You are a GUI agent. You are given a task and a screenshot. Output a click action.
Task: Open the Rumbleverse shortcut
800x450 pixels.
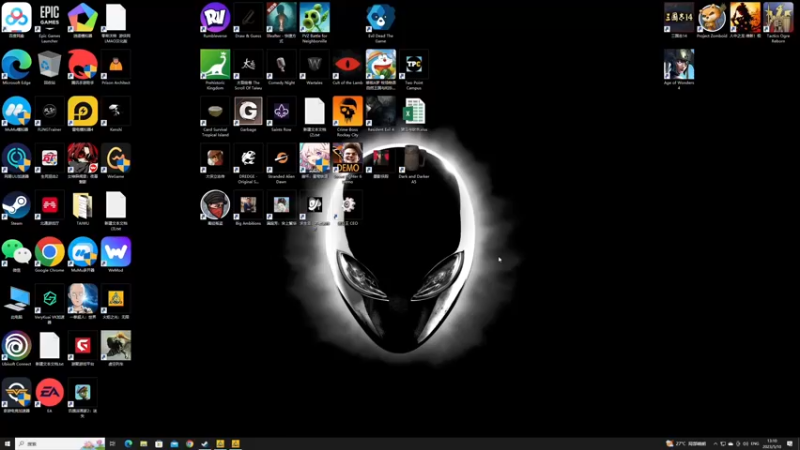click(215, 21)
